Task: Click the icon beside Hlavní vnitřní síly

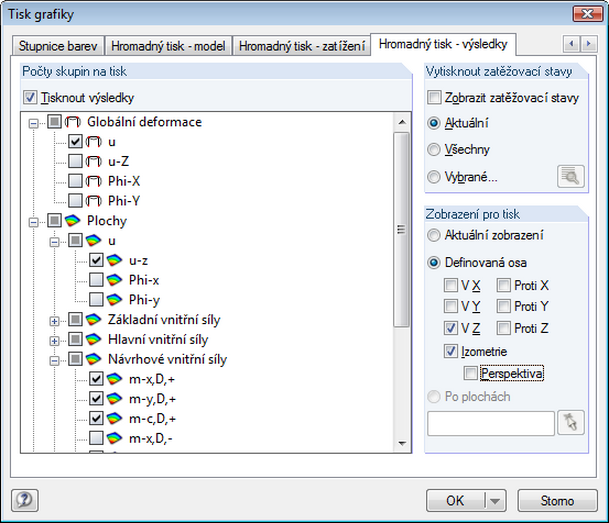Action: pos(94,339)
